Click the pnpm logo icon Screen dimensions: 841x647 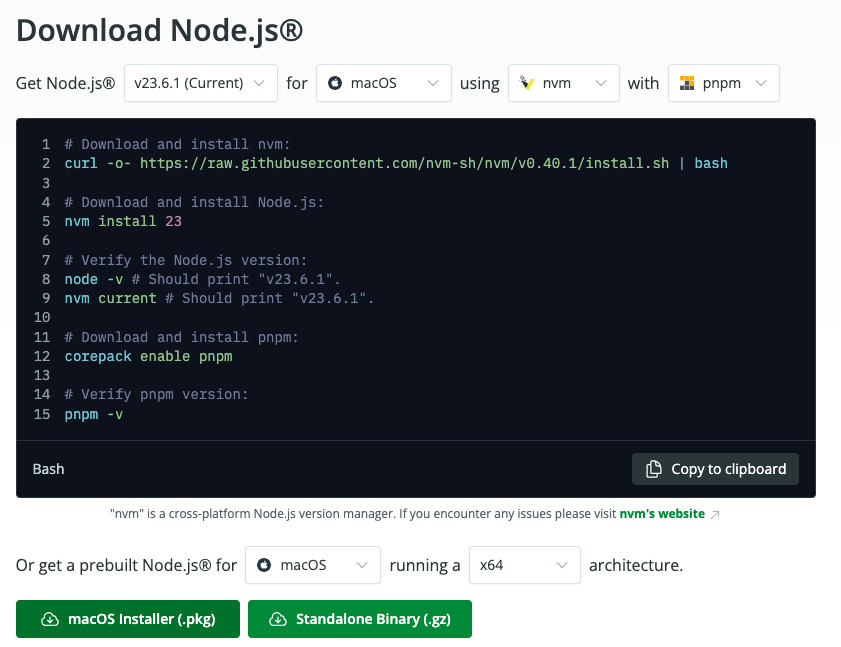(687, 83)
